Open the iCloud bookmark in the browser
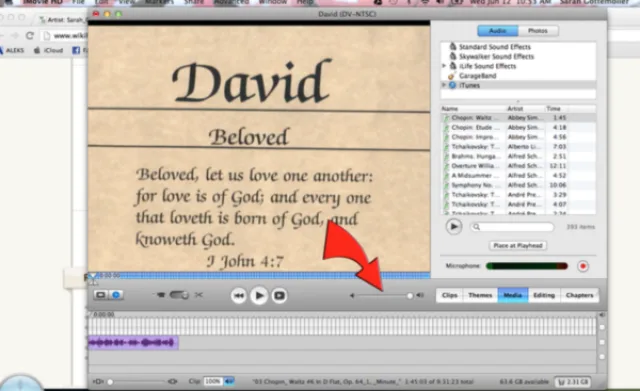This screenshot has width=640, height=391. 48,50
